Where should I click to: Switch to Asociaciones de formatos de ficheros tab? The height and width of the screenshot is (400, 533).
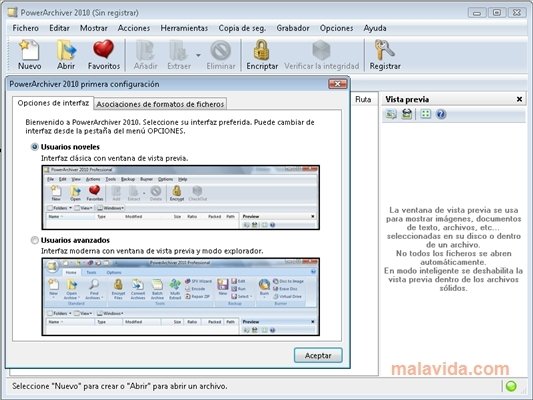pyautogui.click(x=160, y=104)
